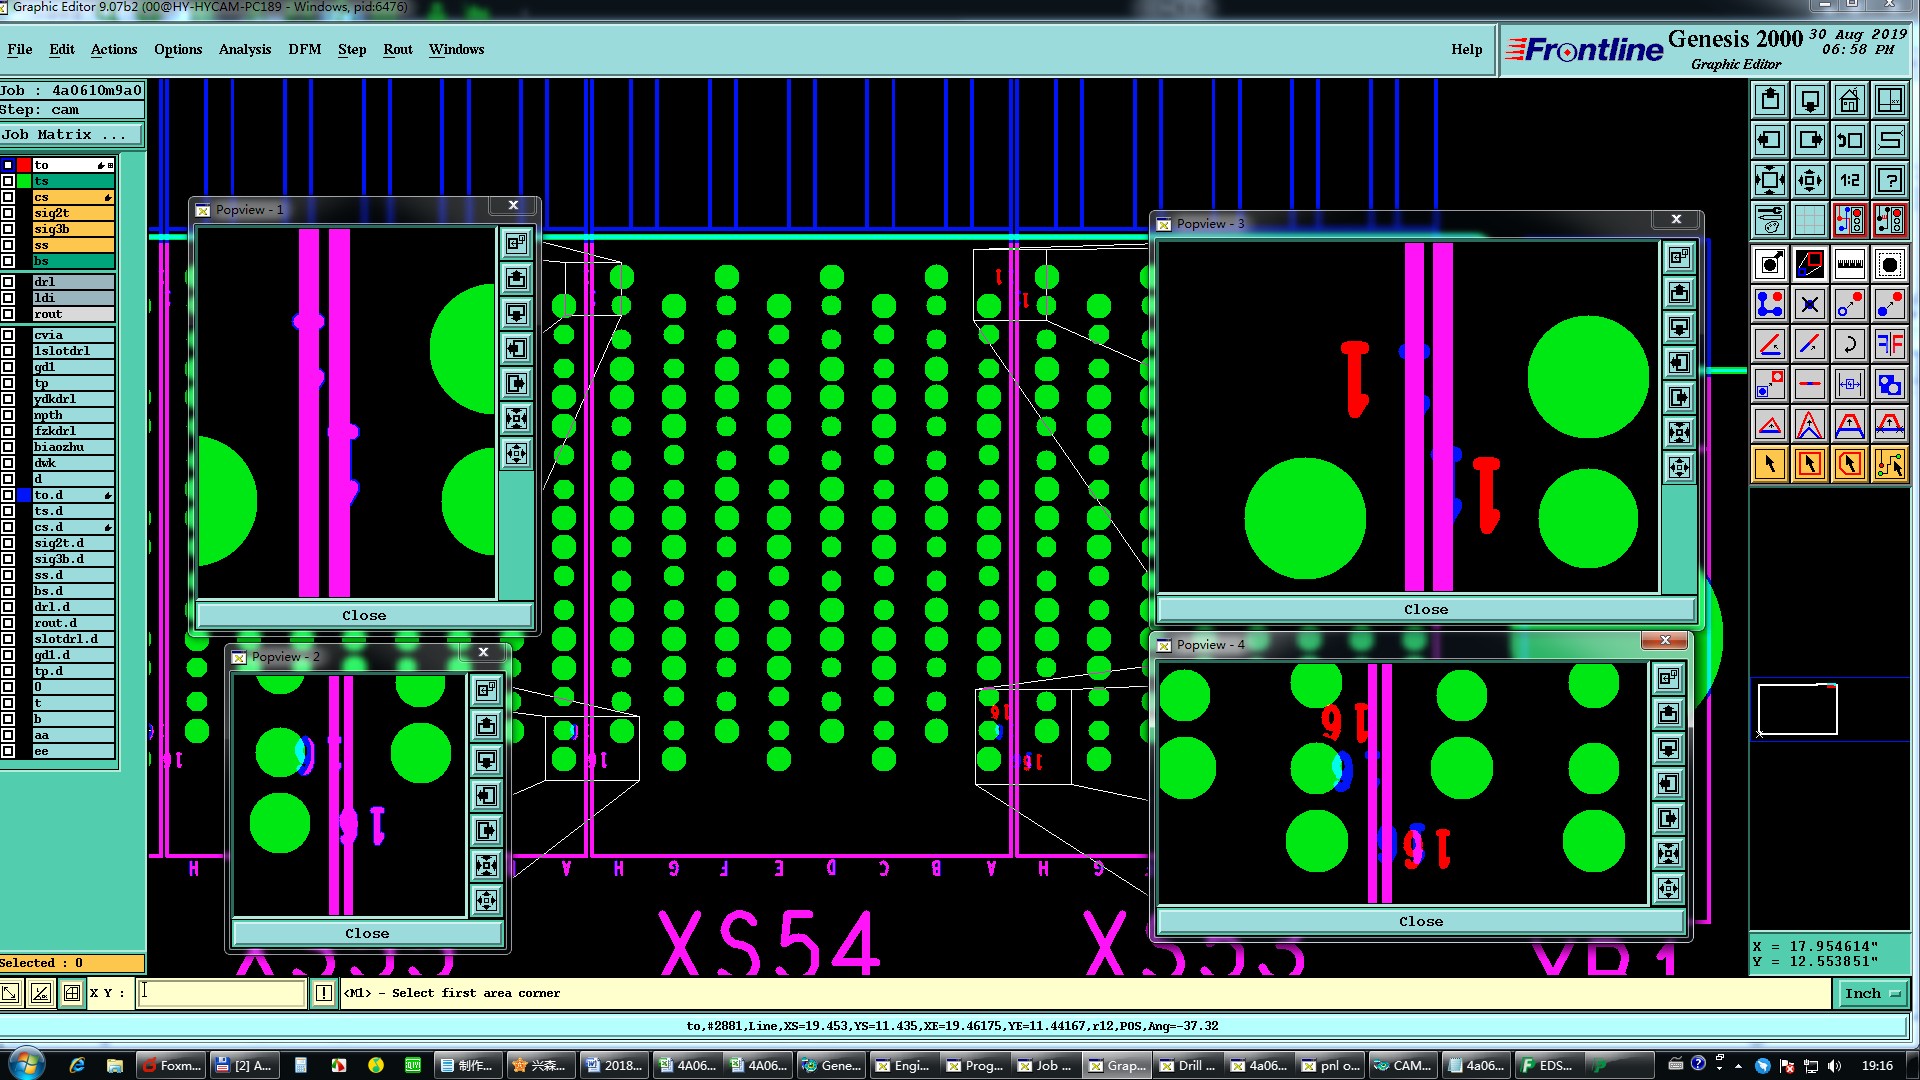Click the red color swatch of to layer
This screenshot has width=1920, height=1080.
coord(23,165)
